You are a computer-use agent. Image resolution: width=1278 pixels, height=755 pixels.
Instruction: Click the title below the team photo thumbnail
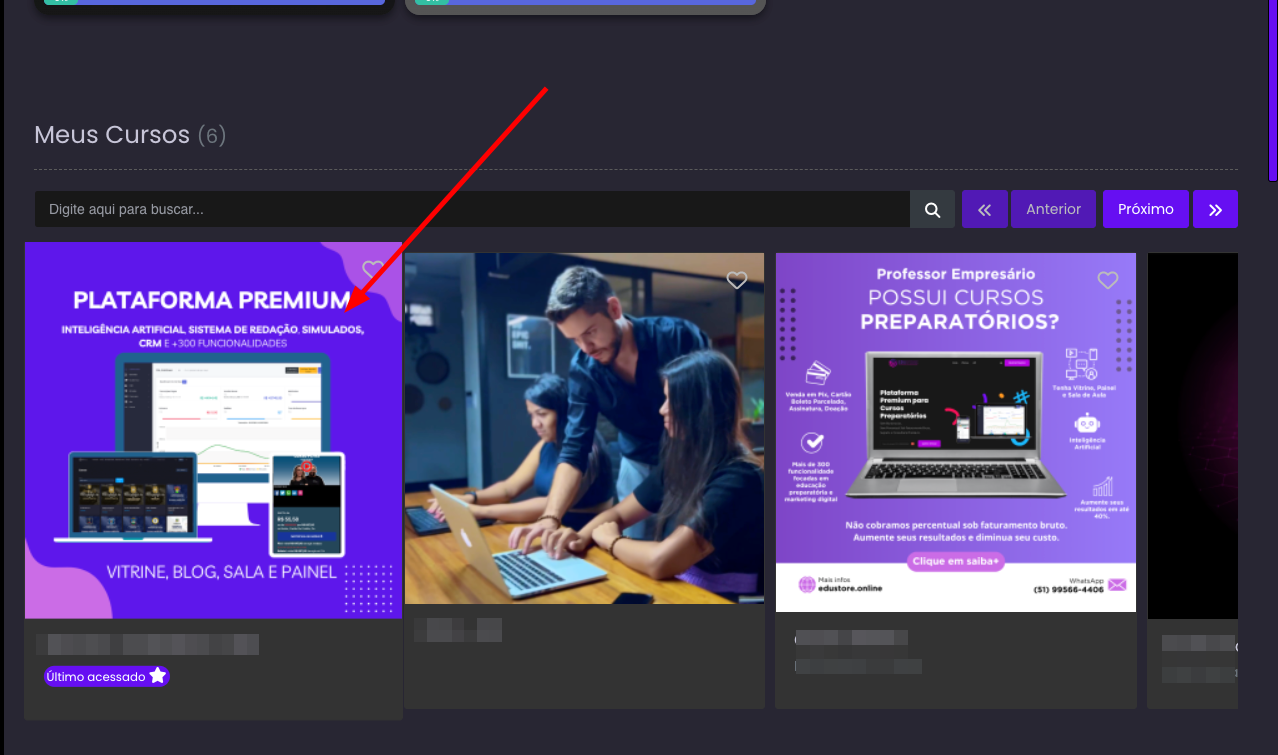[457, 630]
